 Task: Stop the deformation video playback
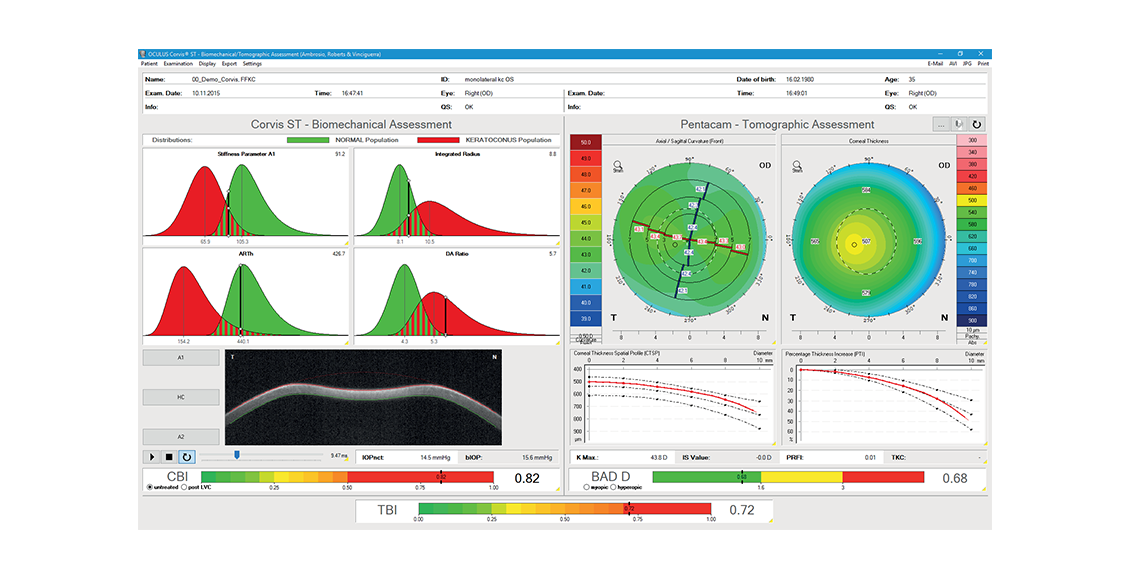pyautogui.click(x=169, y=457)
